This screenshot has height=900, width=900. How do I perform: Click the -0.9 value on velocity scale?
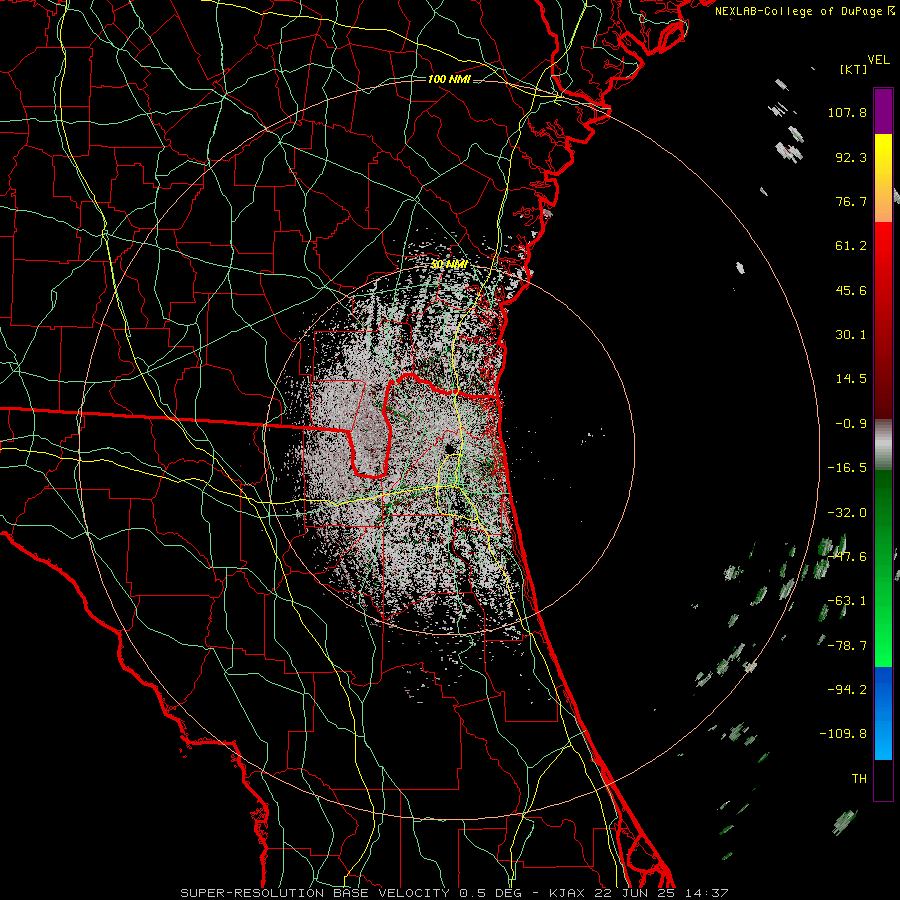851,424
